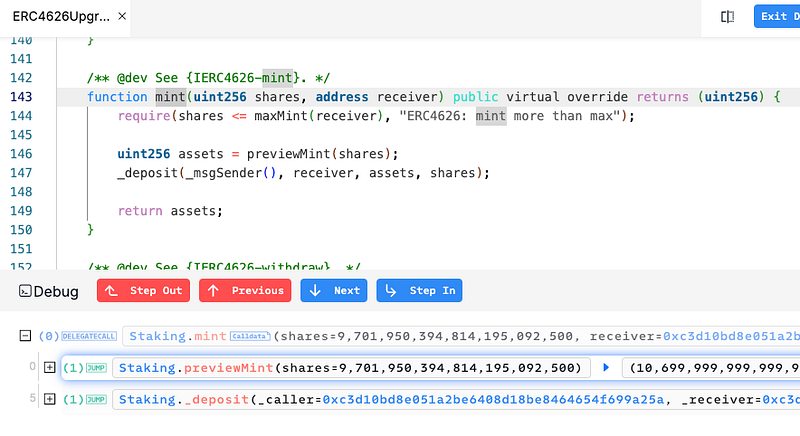This screenshot has width=800, height=436.
Task: Go to the Previous debug step
Action: [x=245, y=291]
